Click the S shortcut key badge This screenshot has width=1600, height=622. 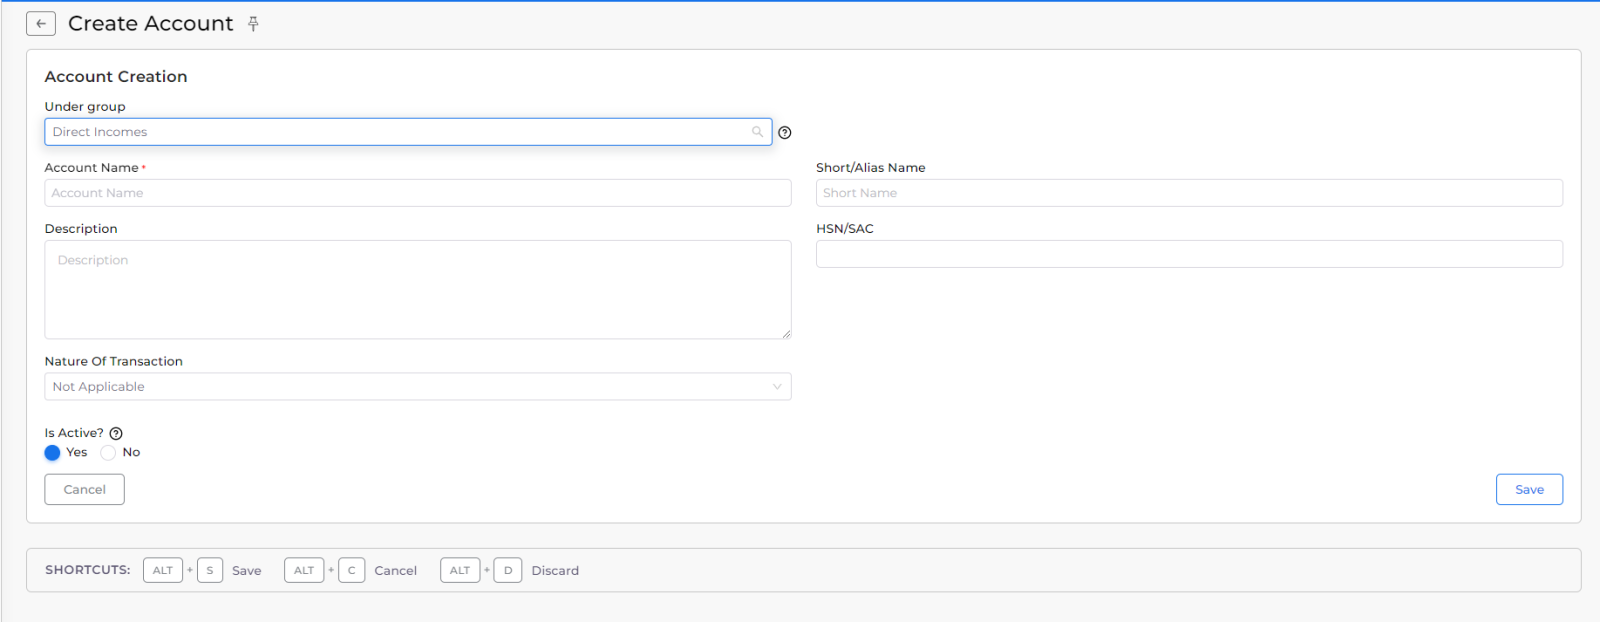point(210,571)
